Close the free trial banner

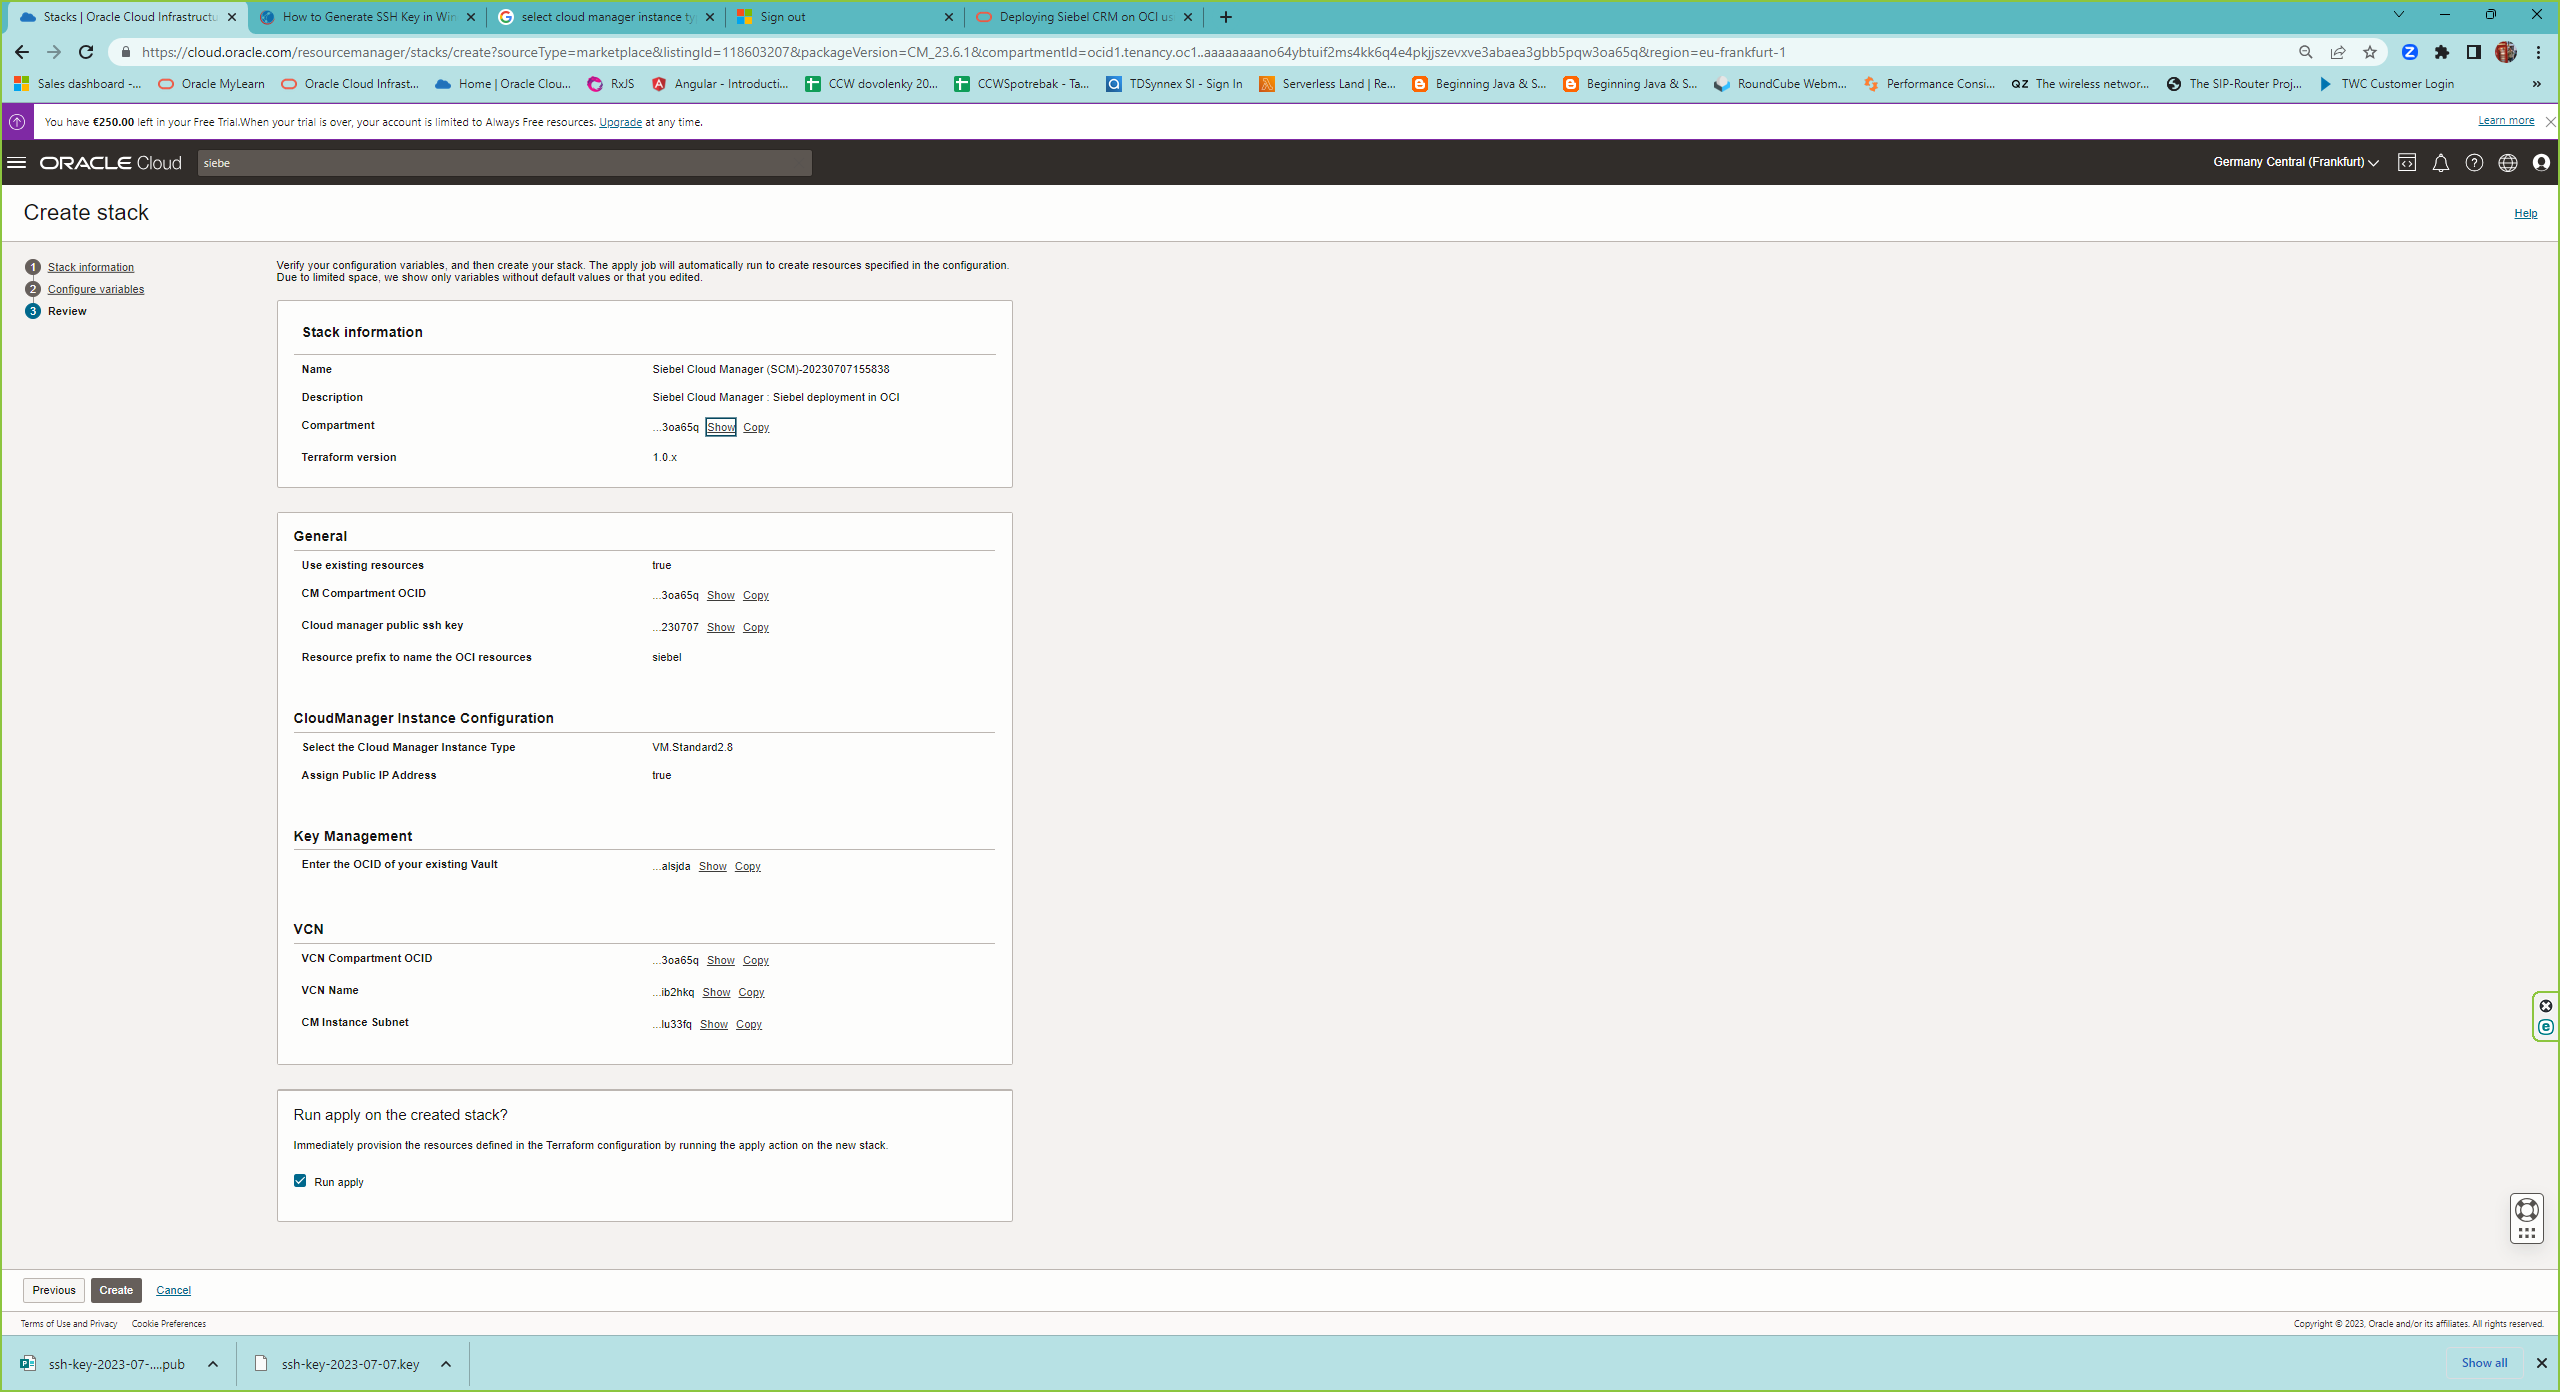click(2550, 121)
